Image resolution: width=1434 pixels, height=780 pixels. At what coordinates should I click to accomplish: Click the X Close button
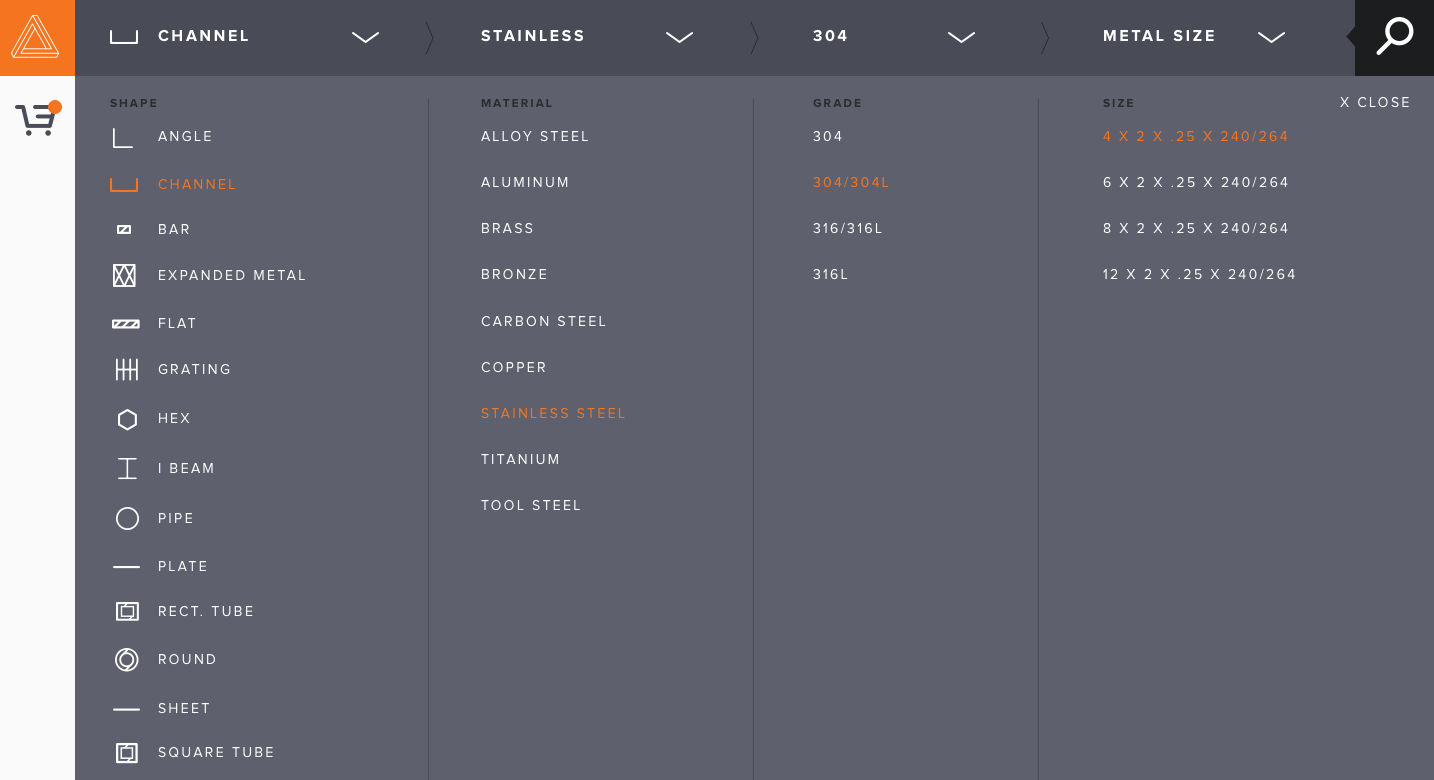click(1375, 103)
